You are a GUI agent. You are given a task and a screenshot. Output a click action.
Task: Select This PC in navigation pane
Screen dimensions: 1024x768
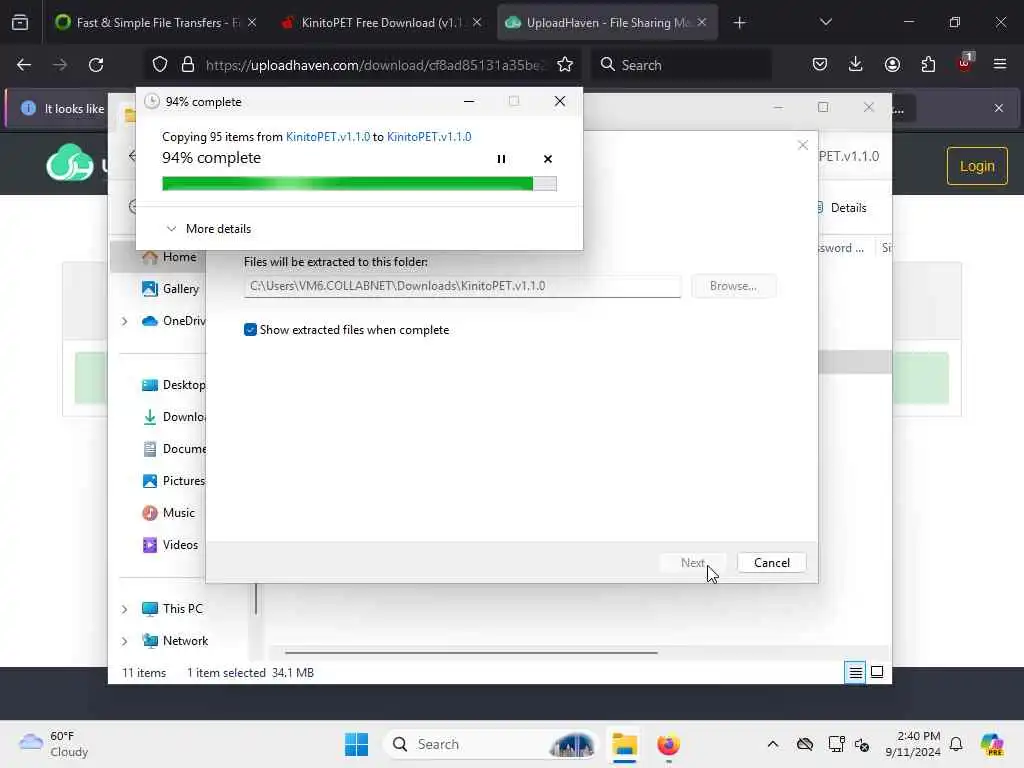coord(173,609)
